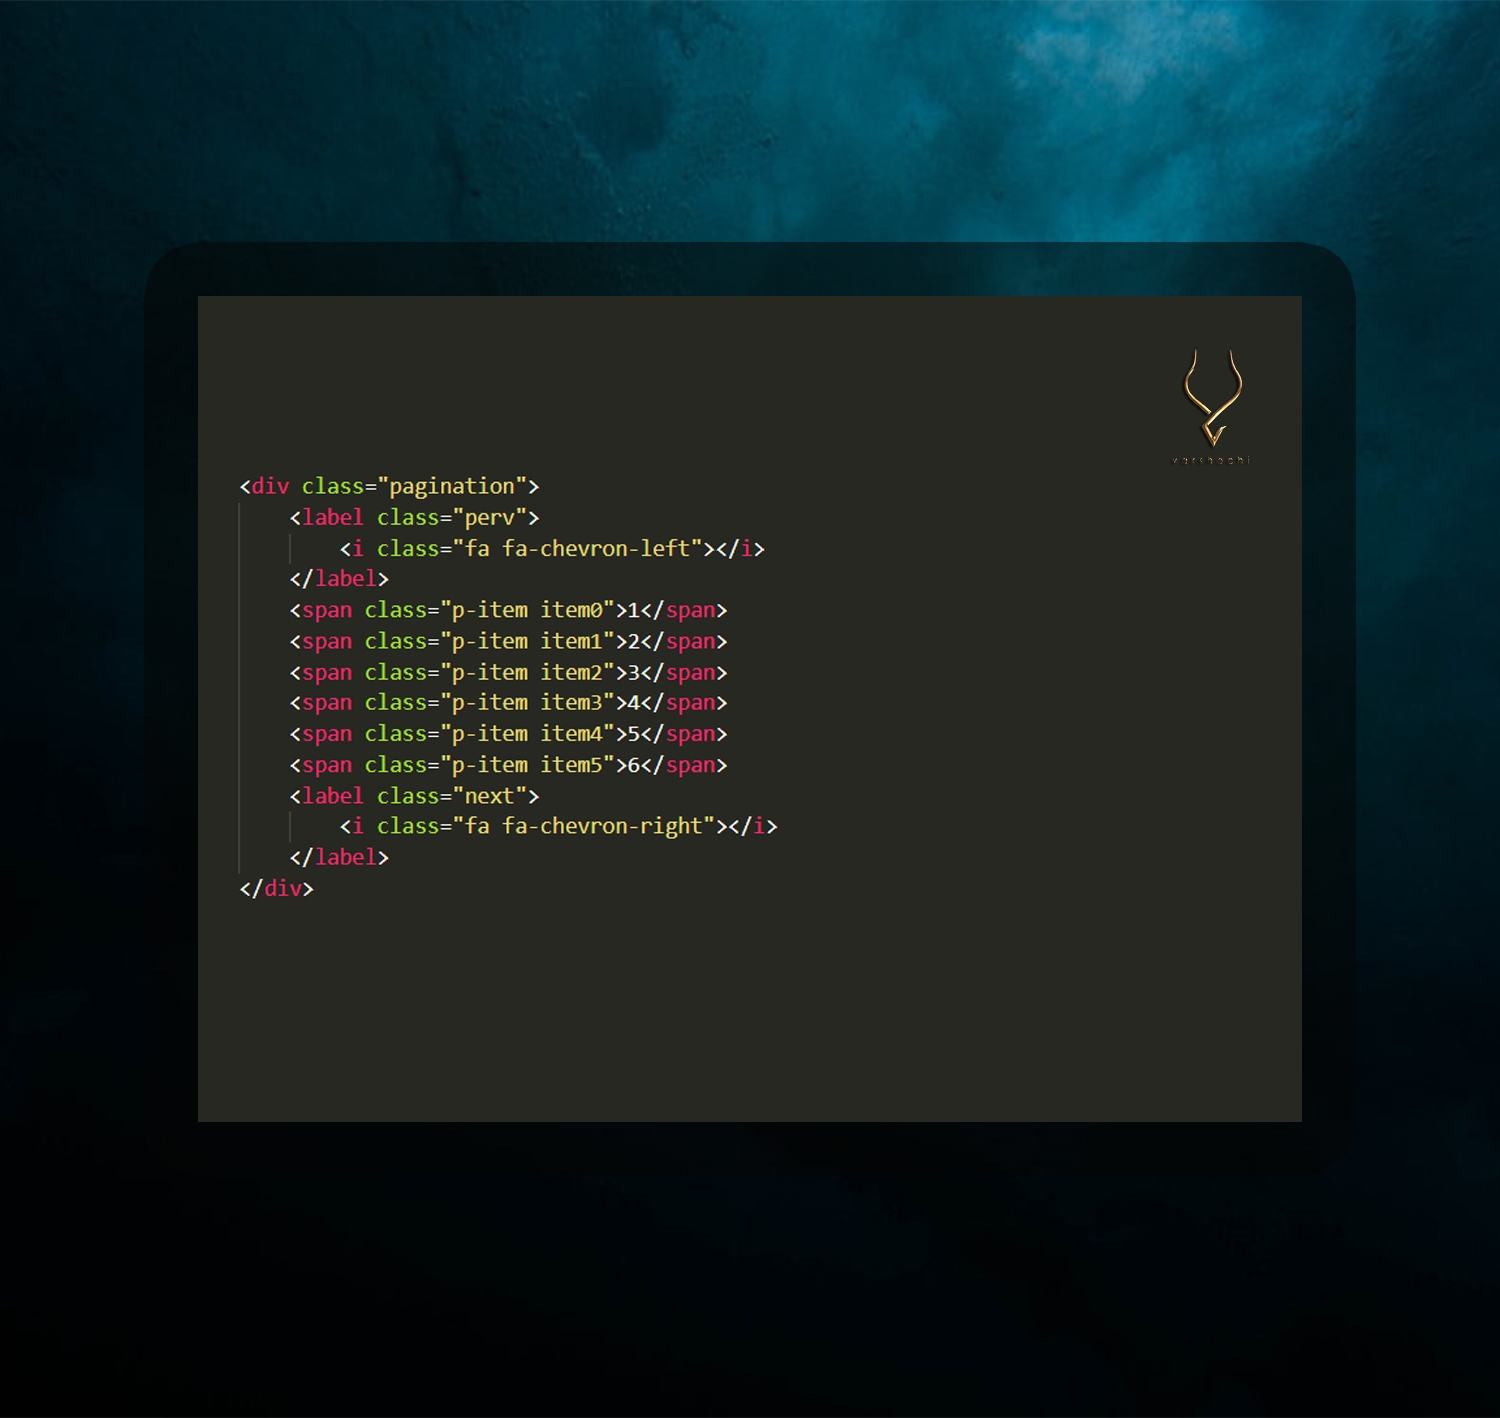Click the second i element tag
The width and height of the screenshot is (1500, 1418).
(x=357, y=826)
